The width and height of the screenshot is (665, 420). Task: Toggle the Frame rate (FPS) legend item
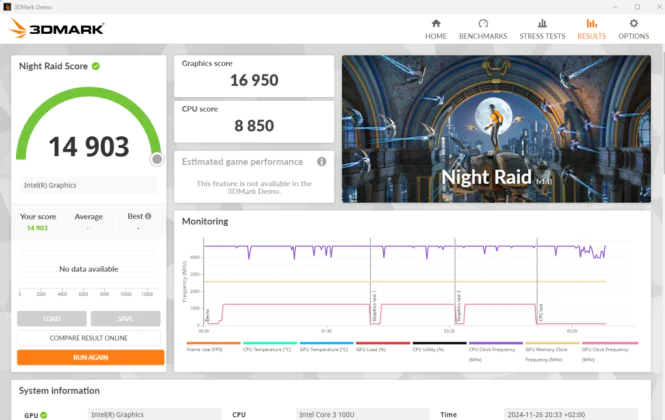[213, 347]
